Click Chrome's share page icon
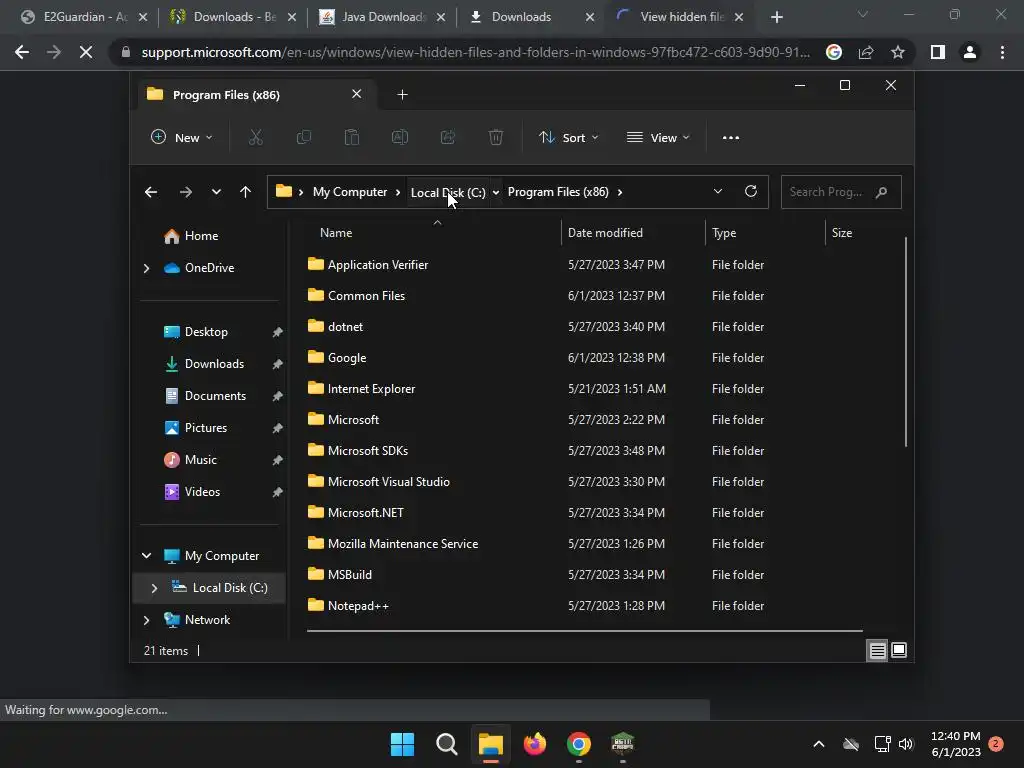 coord(866,52)
